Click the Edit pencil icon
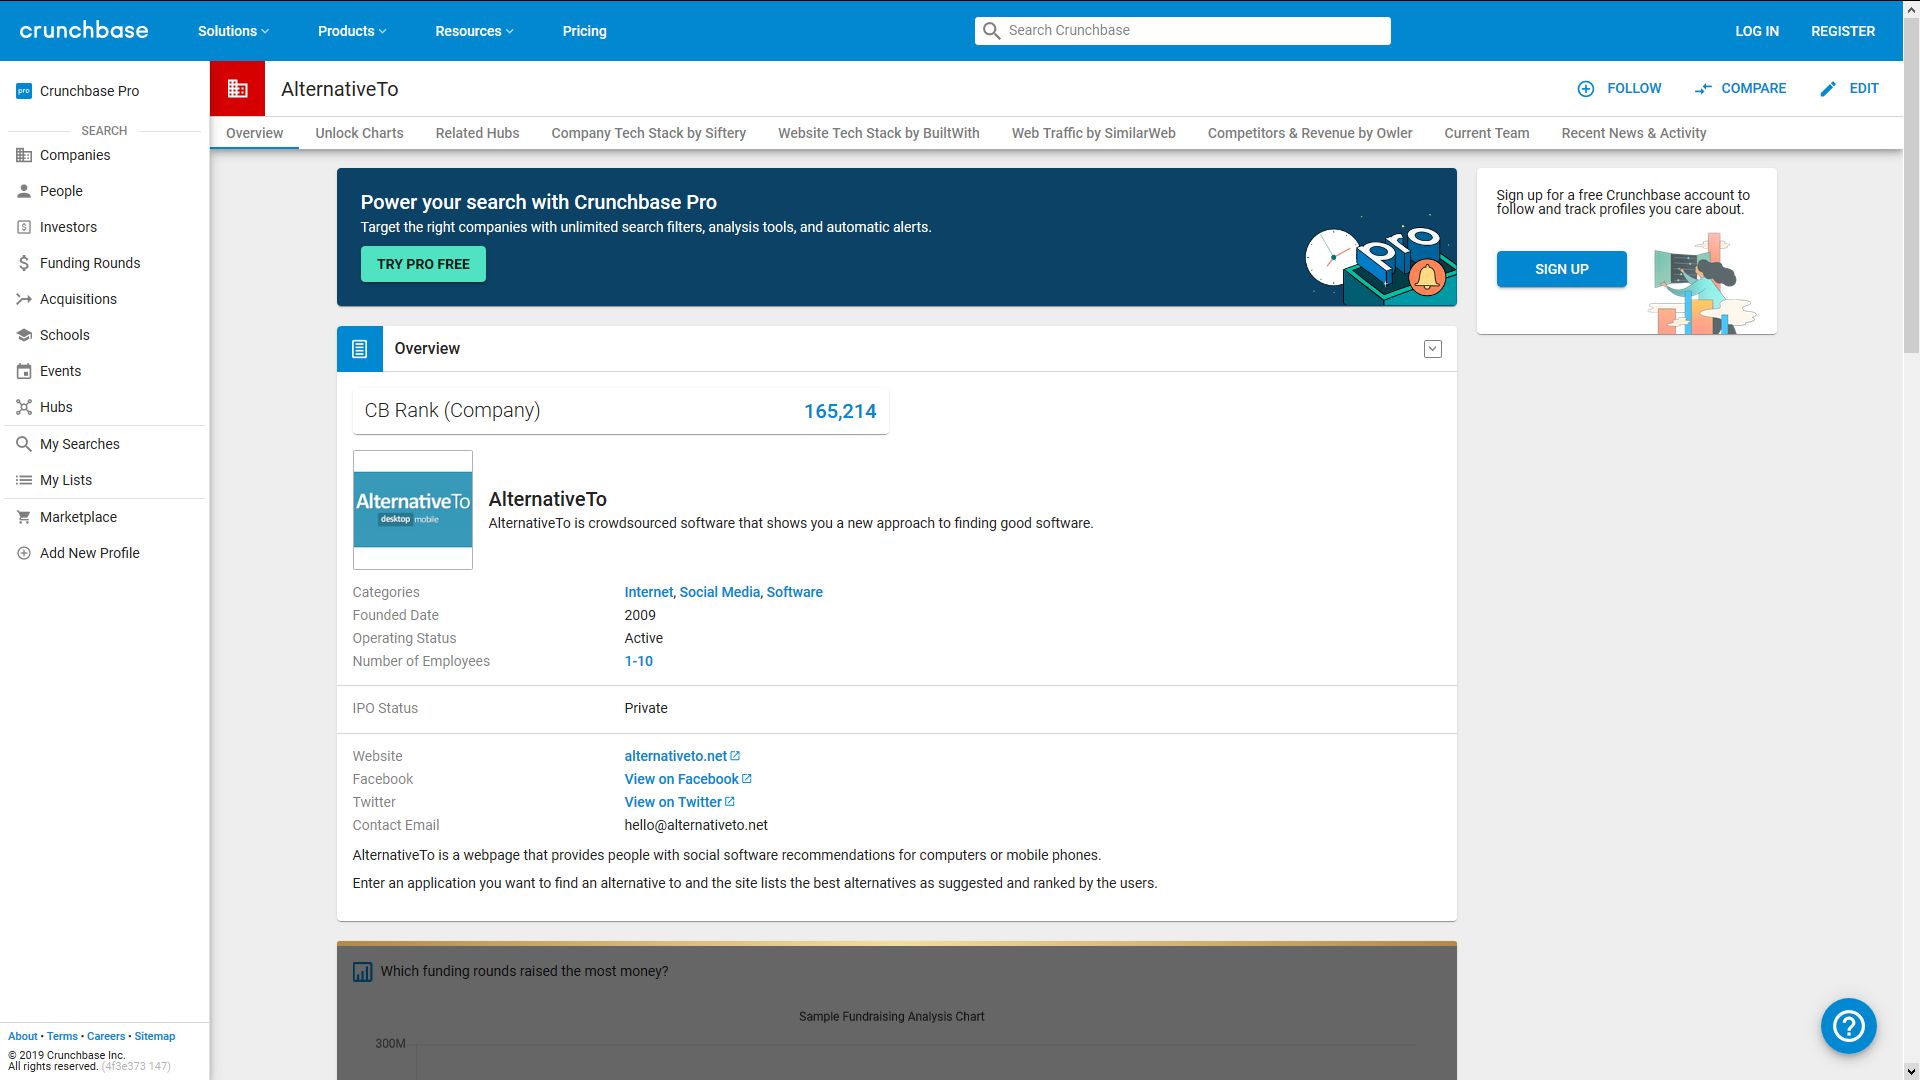The width and height of the screenshot is (1920, 1080). coord(1828,89)
